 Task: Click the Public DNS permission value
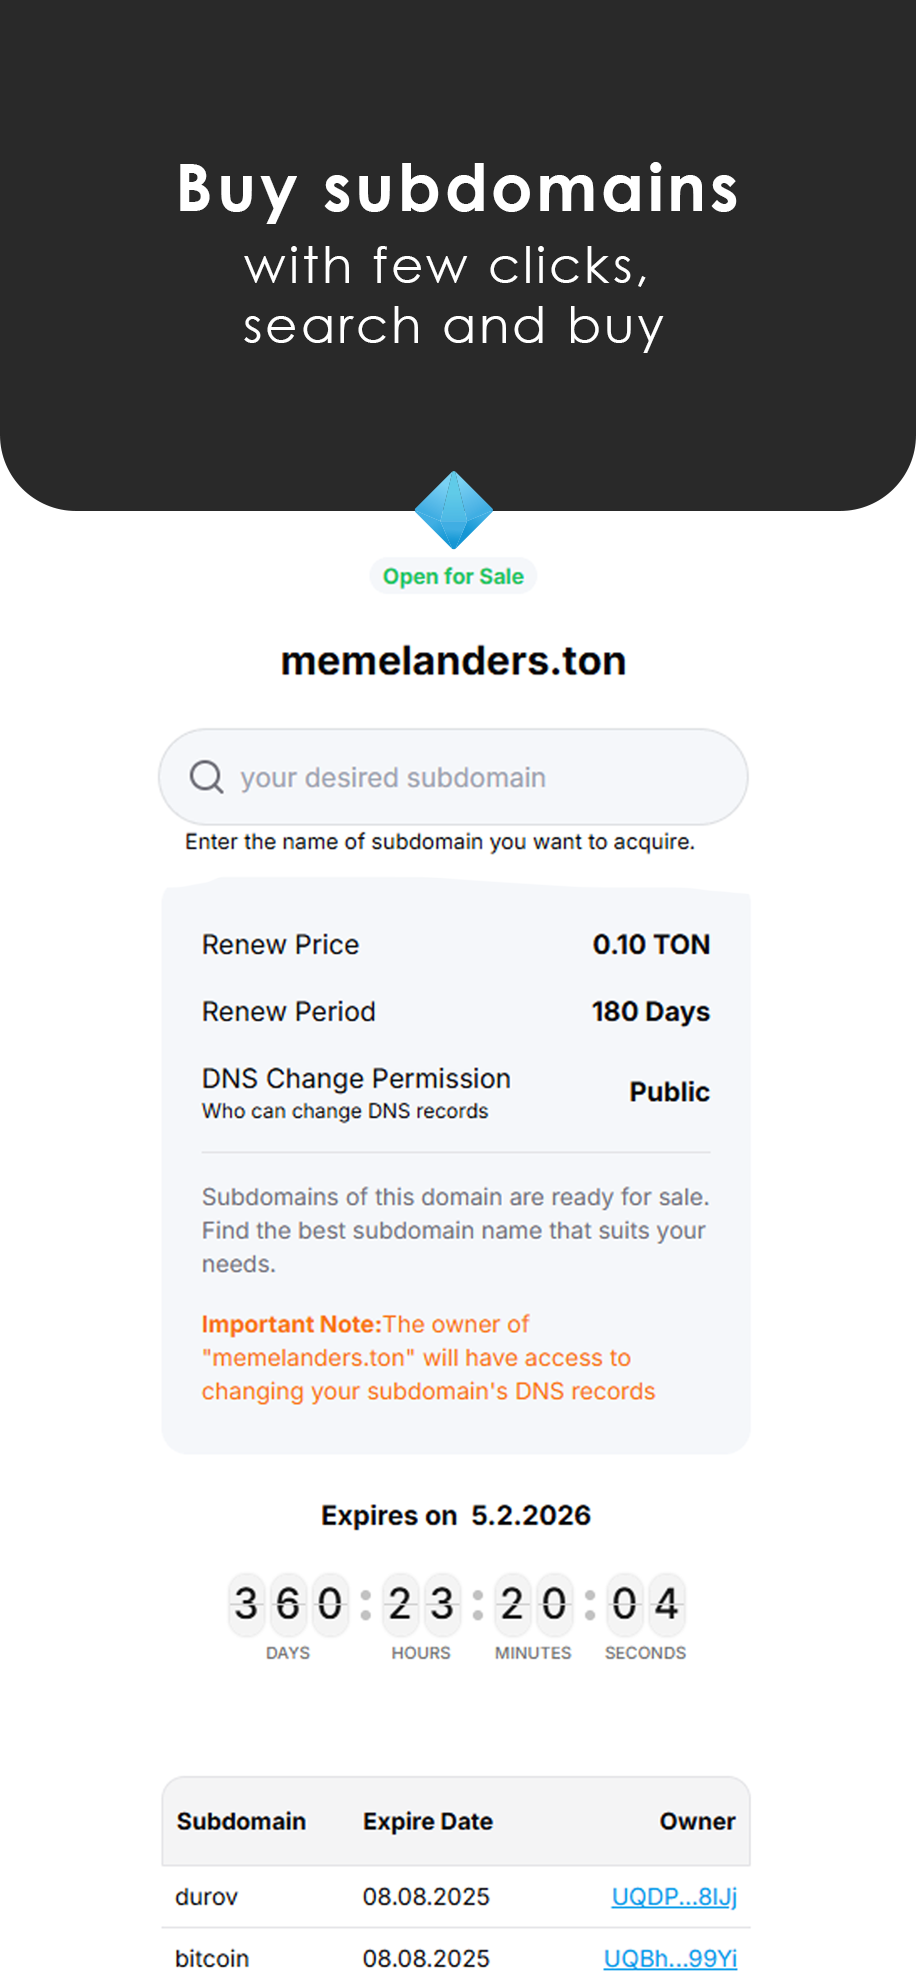point(669,1092)
